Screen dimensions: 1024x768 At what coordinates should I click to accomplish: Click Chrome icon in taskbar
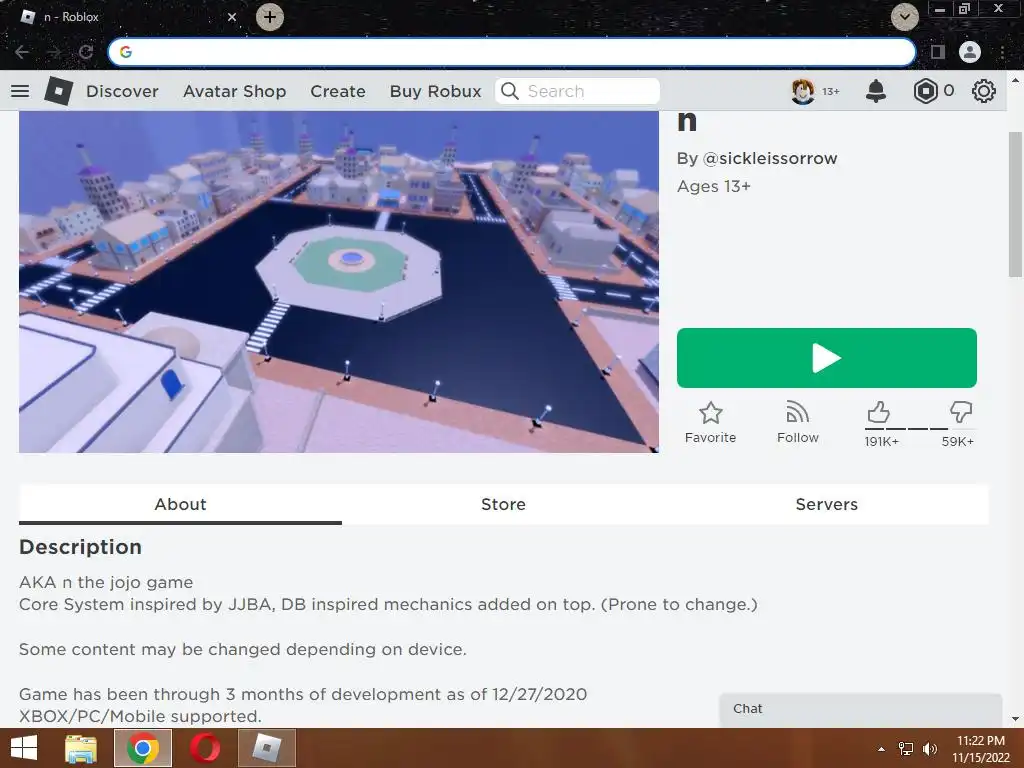point(143,748)
